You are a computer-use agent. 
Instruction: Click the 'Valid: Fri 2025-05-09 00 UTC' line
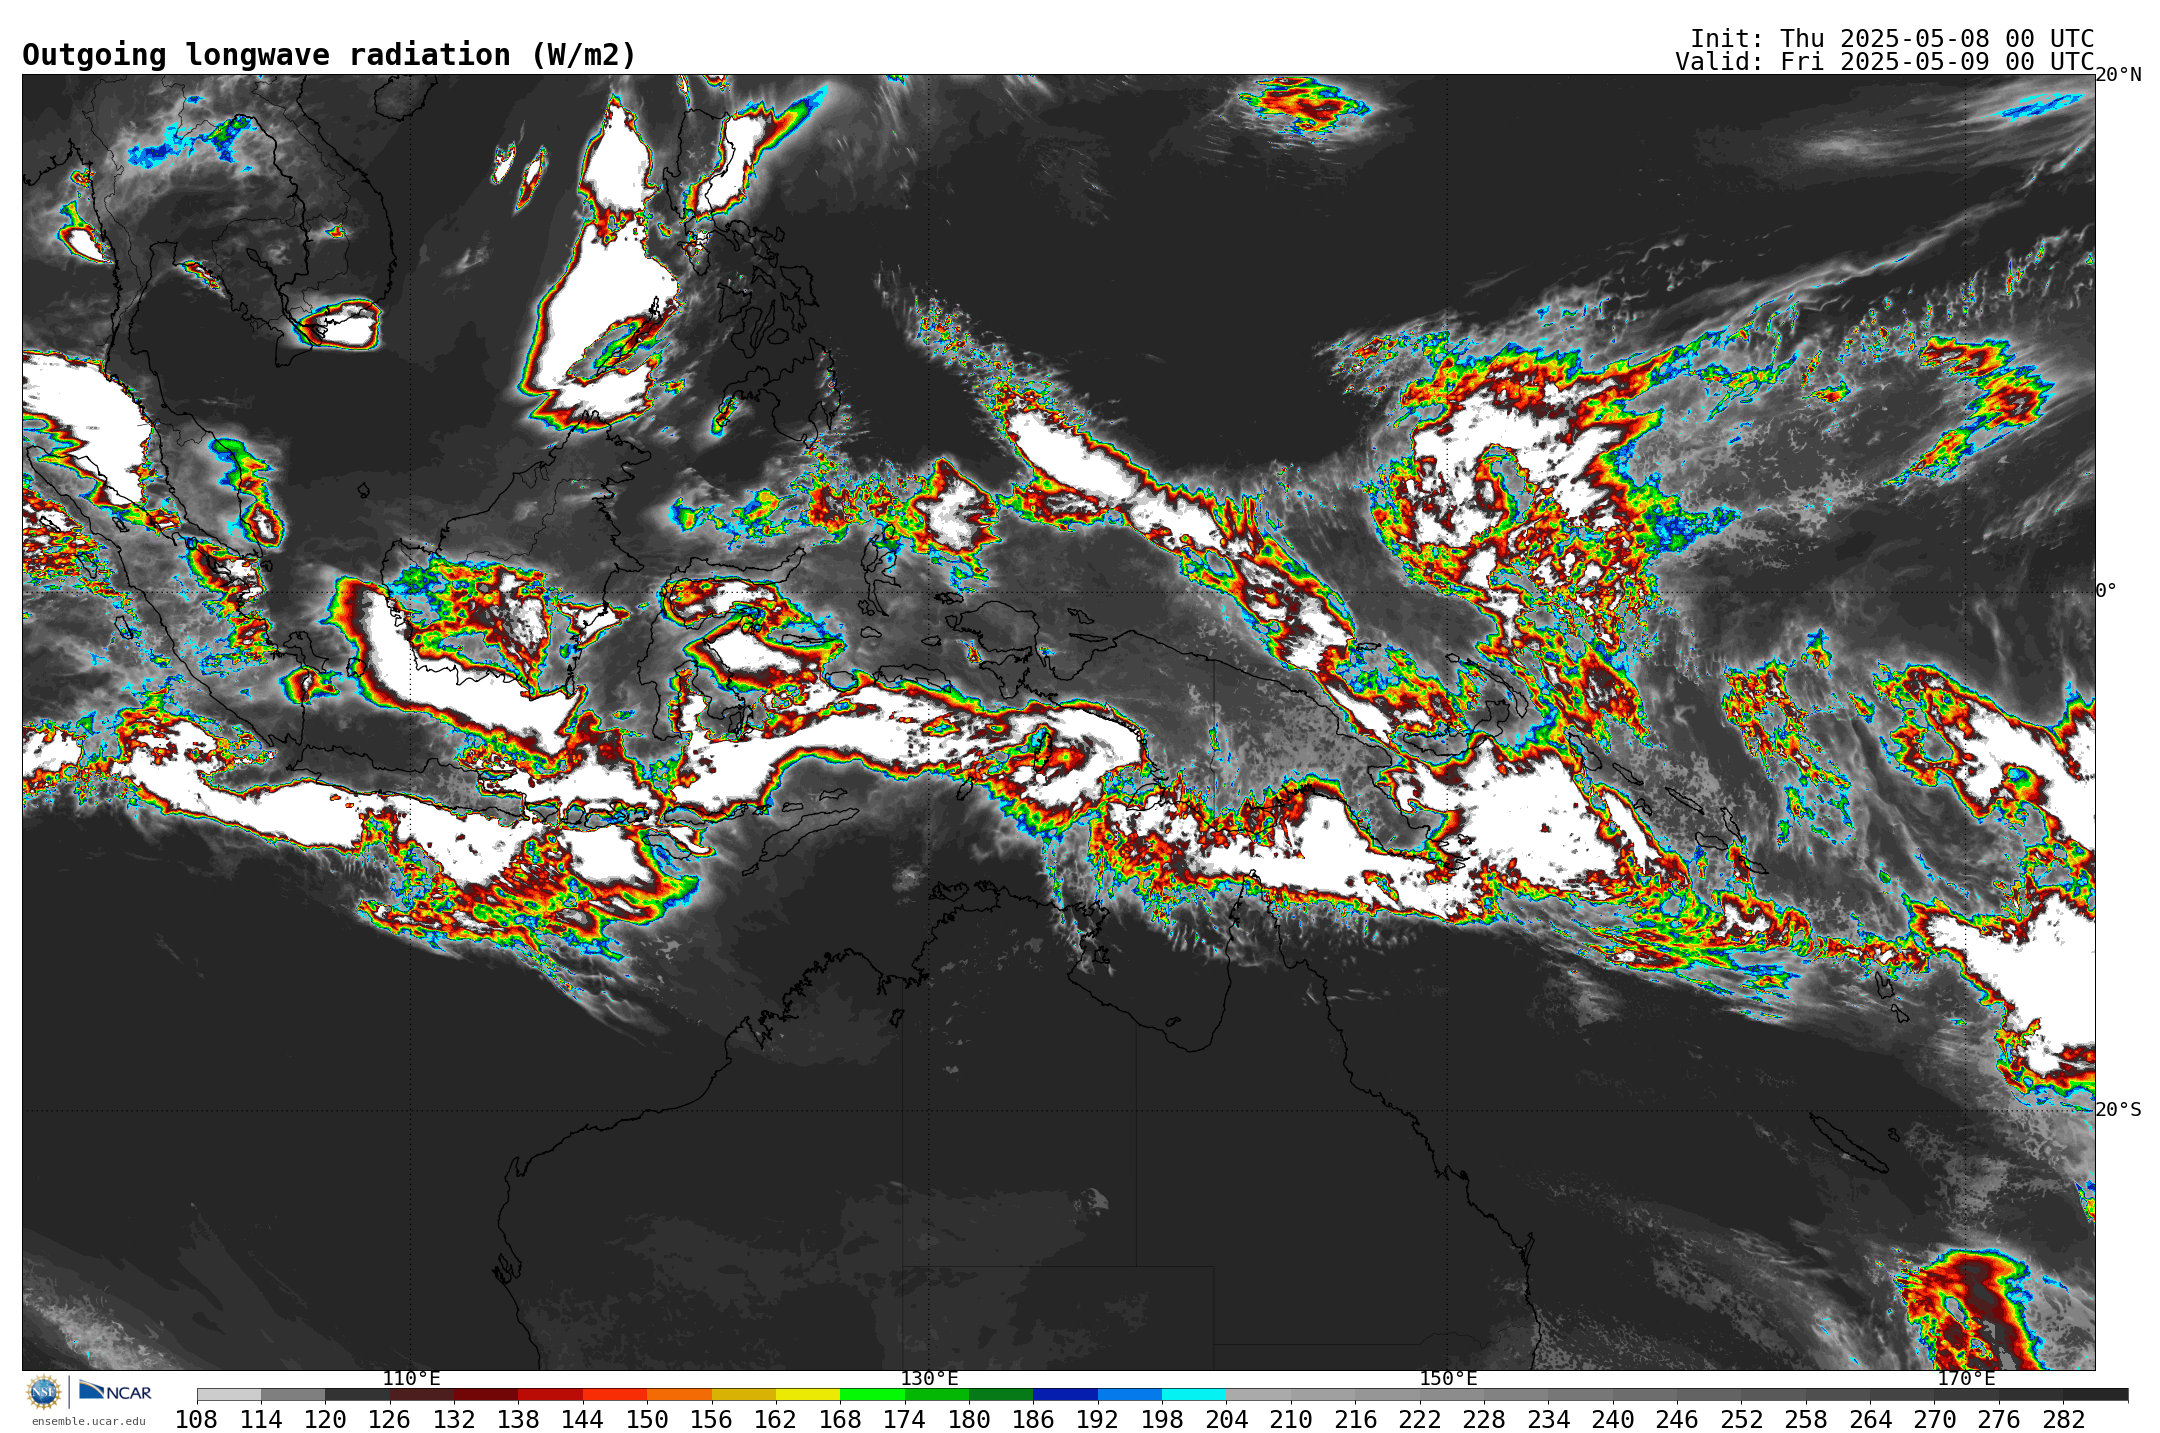click(1885, 61)
